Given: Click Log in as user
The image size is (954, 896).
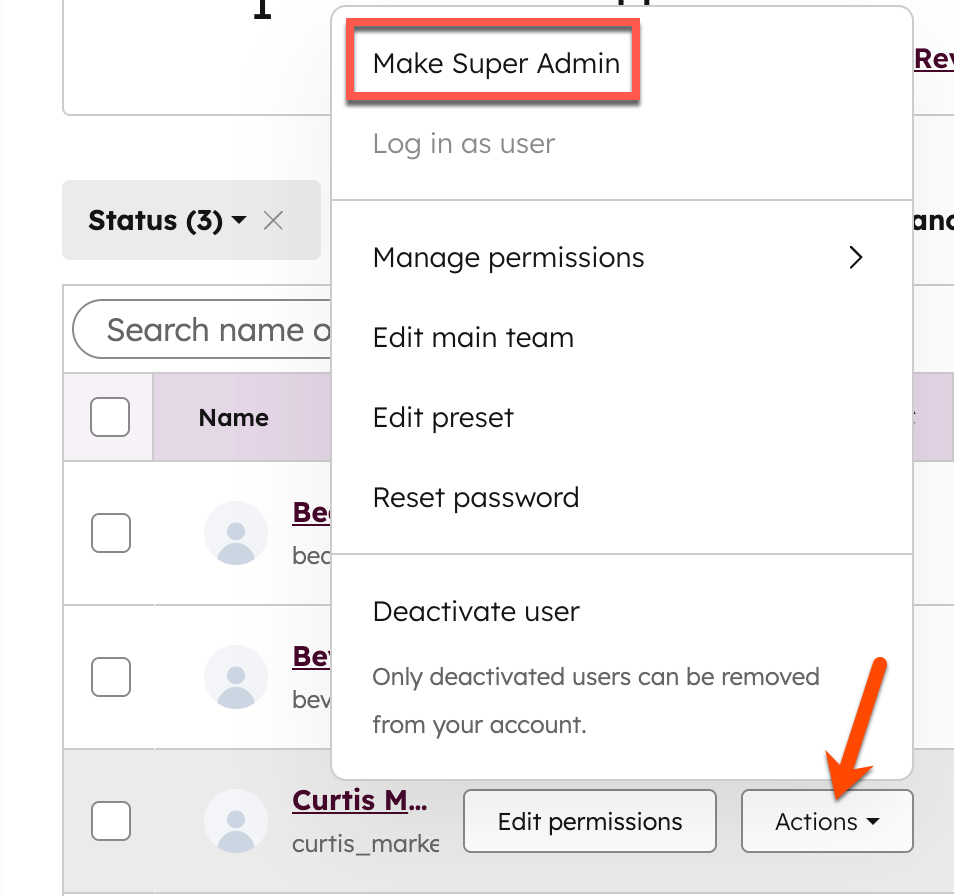Looking at the screenshot, I should [463, 143].
